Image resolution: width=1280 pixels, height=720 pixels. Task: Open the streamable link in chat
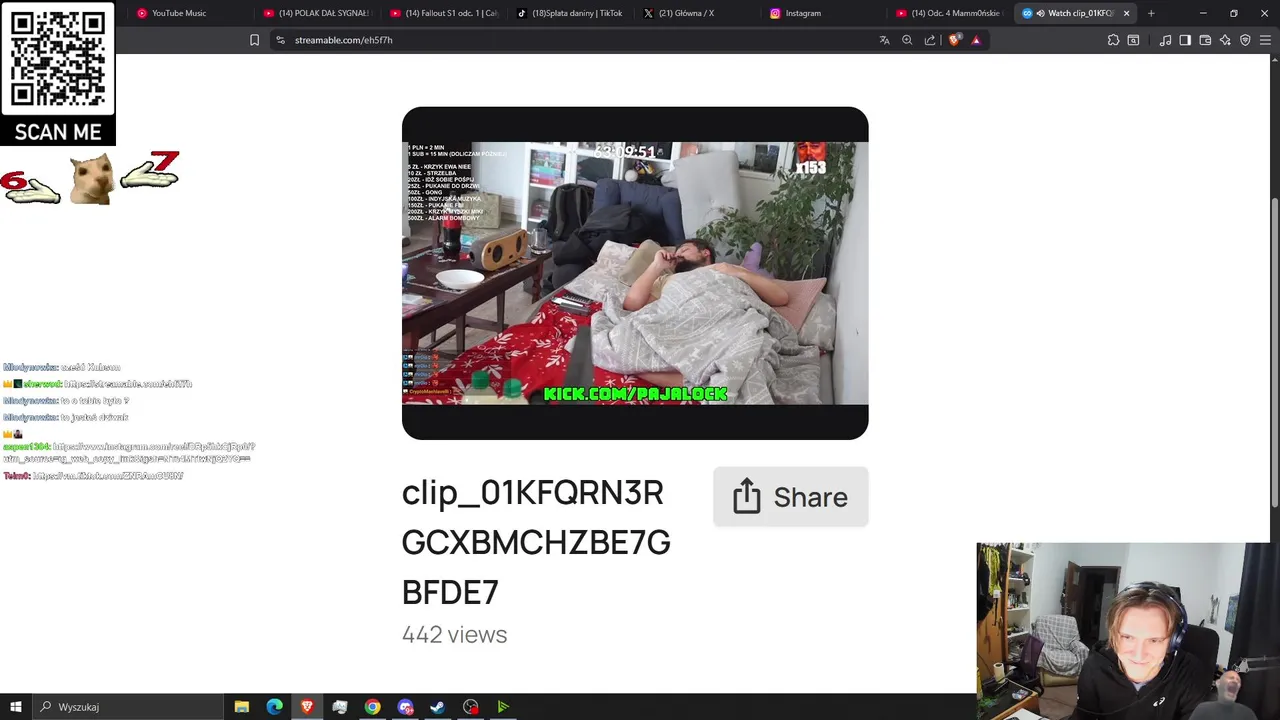click(128, 384)
